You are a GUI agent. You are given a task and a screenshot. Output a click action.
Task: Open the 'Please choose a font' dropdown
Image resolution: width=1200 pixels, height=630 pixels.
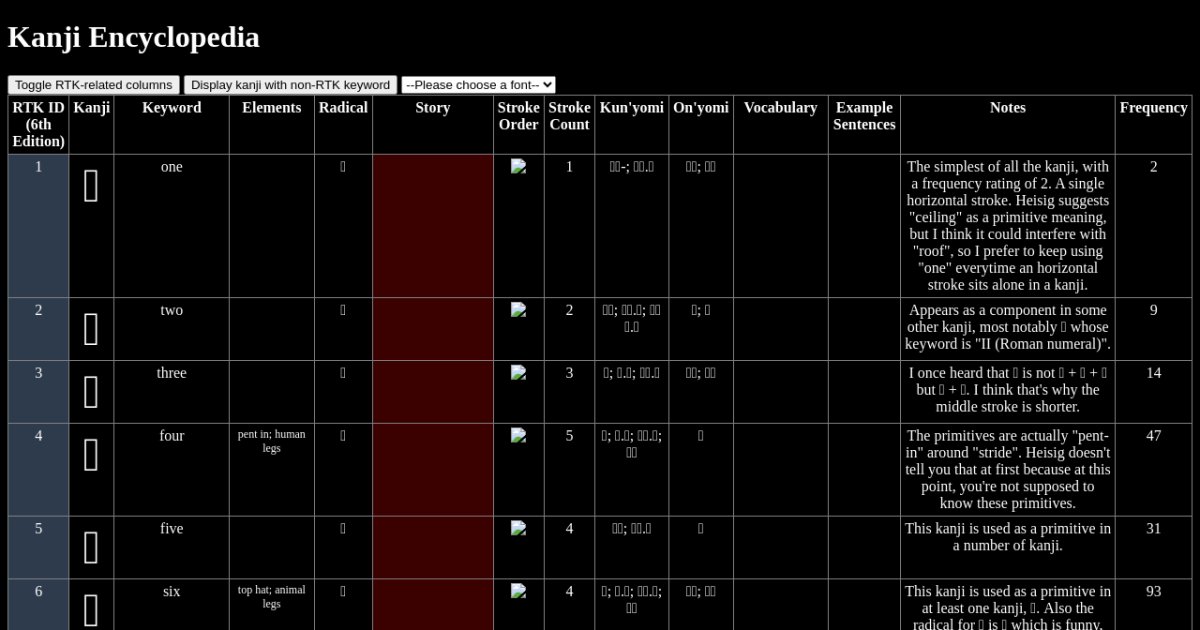tap(478, 85)
